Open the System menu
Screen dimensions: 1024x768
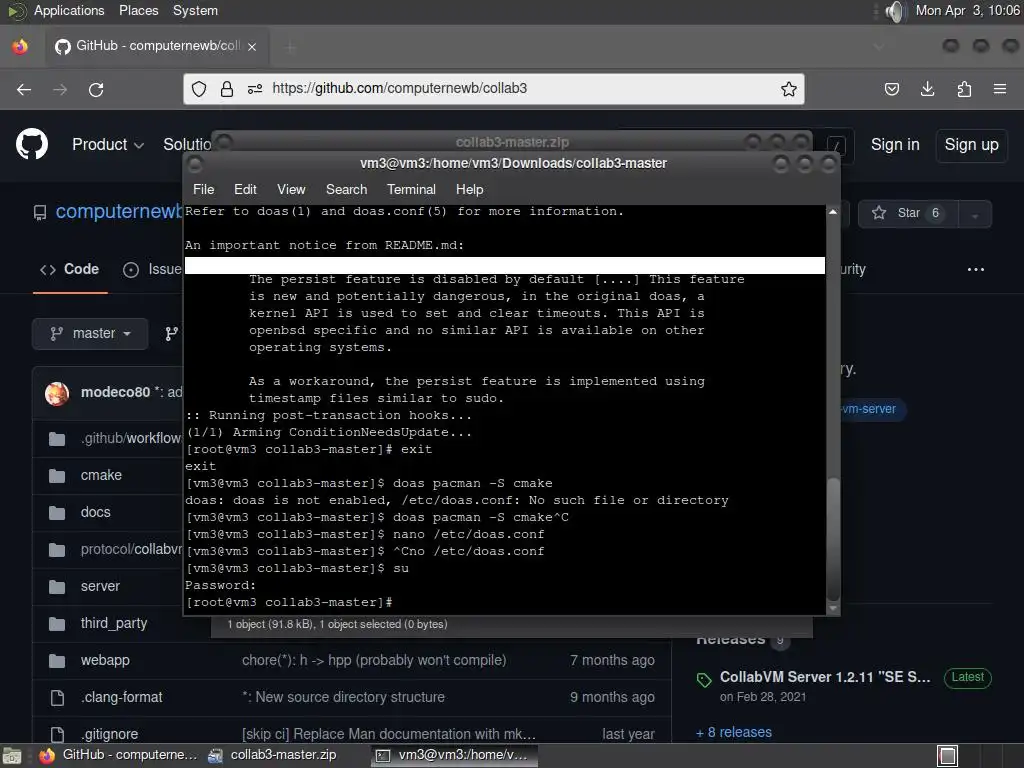[x=195, y=10]
